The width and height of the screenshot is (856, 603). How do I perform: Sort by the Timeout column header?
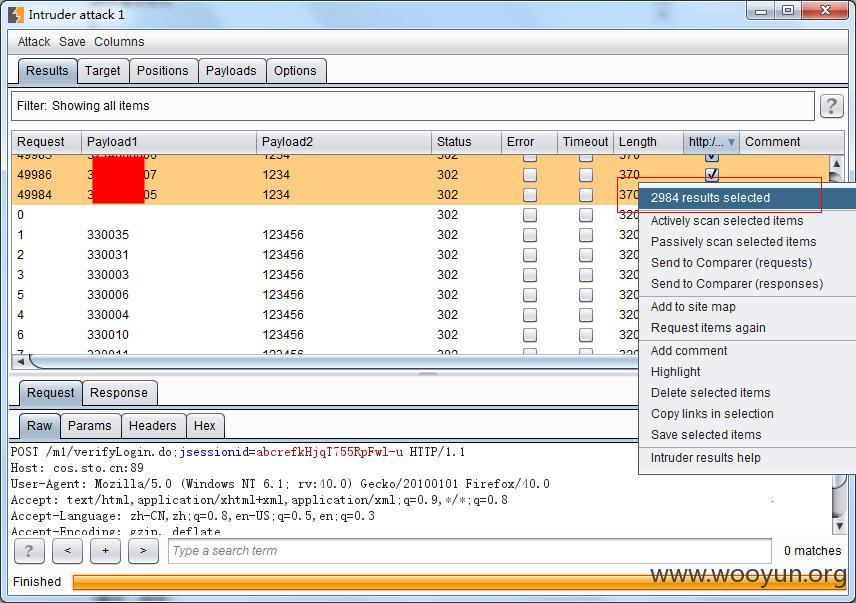[x=585, y=142]
